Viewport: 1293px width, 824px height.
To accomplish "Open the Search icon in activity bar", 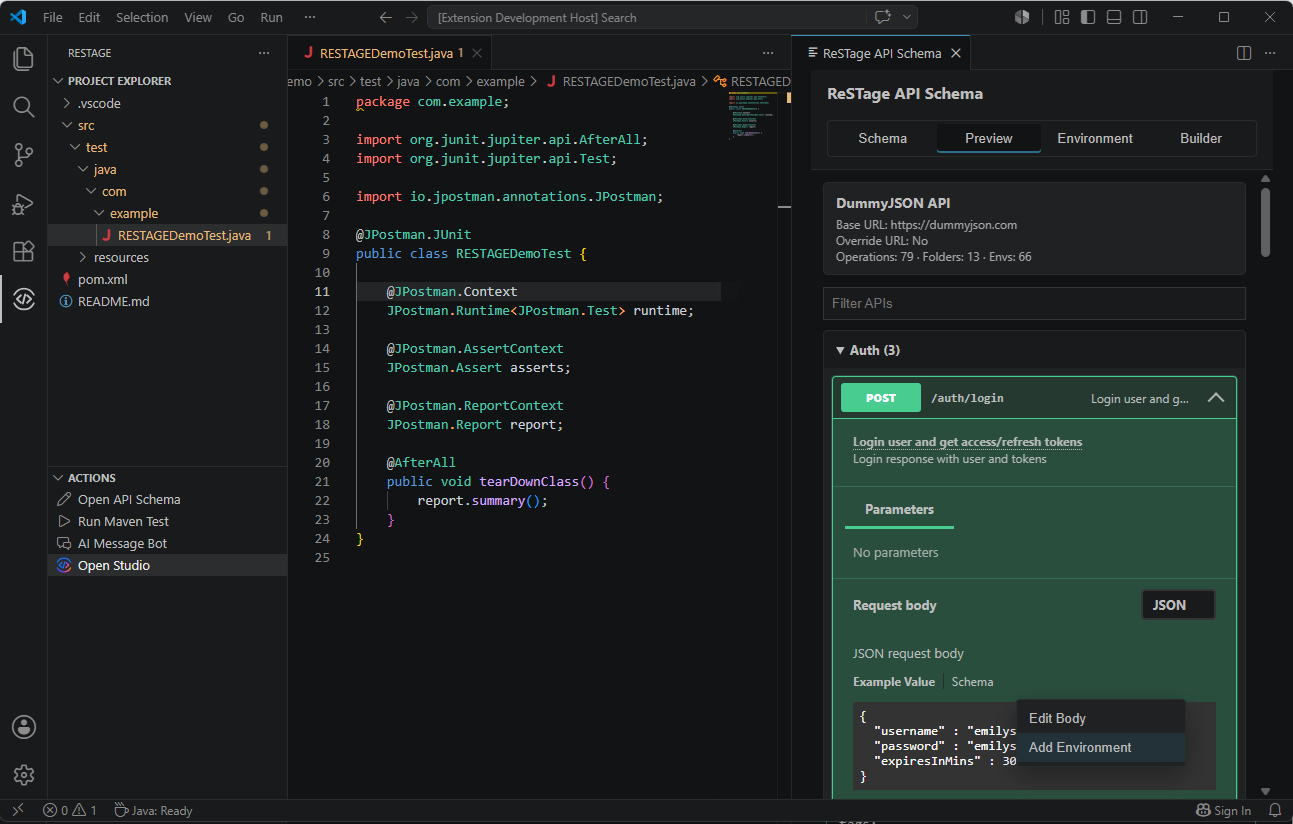I will tap(24, 106).
